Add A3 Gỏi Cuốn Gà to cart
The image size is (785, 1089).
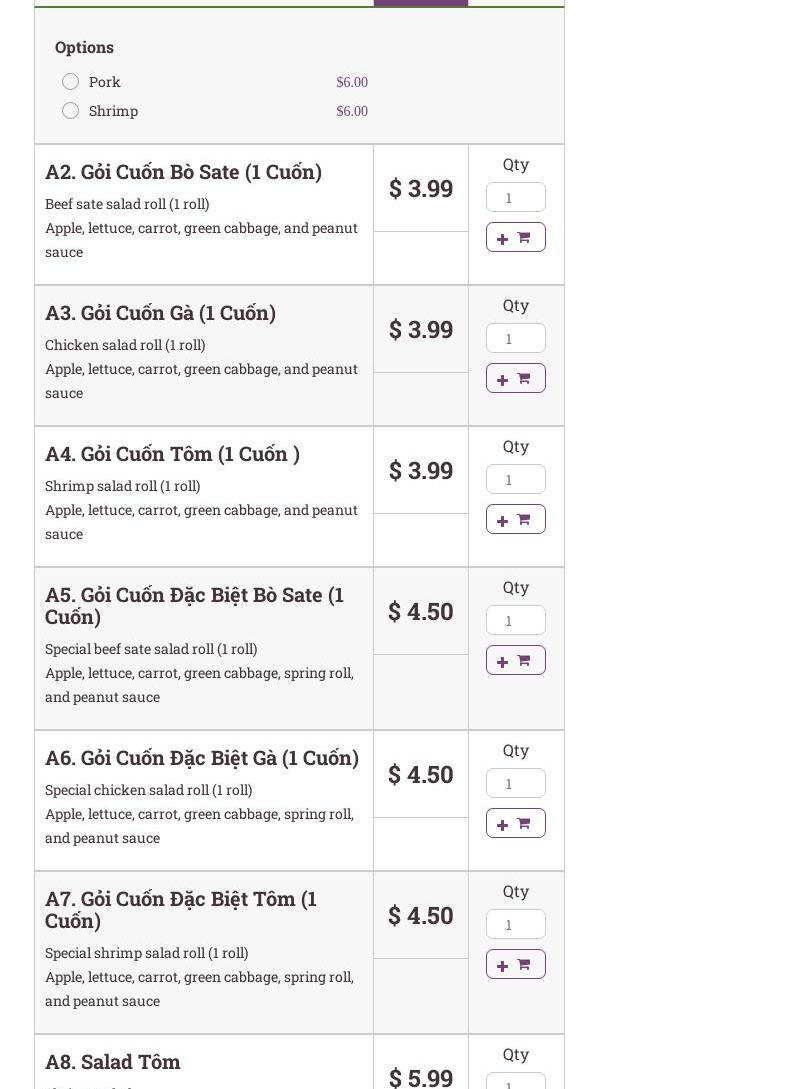pyautogui.click(x=515, y=378)
